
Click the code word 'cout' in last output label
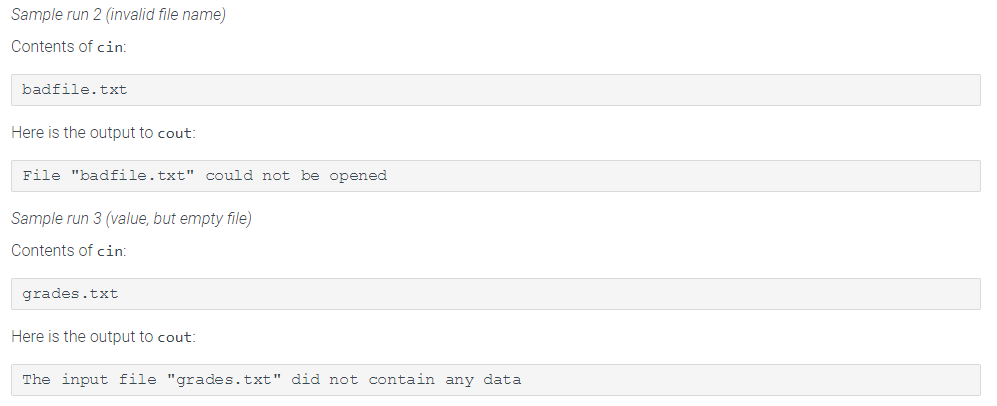tap(174, 337)
